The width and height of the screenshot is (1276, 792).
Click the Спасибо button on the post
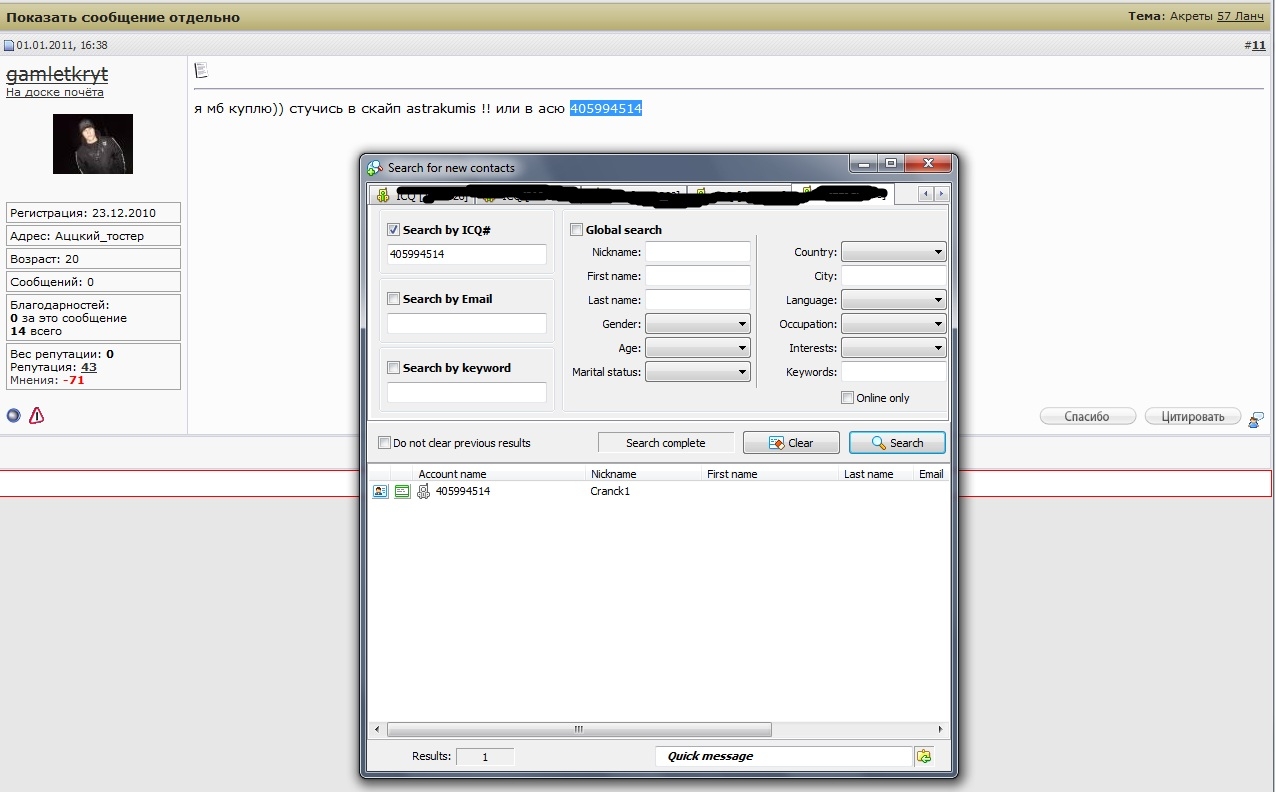1088,417
